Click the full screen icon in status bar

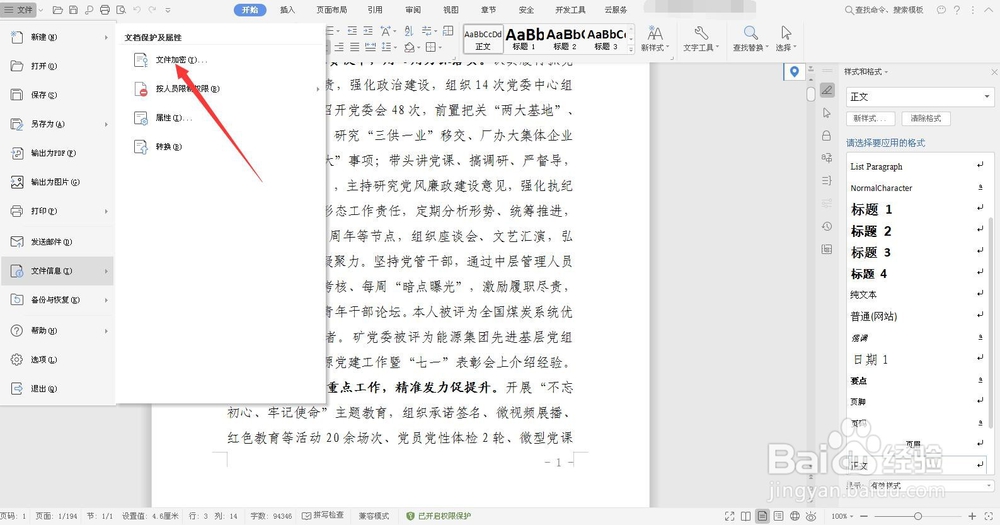point(730,515)
